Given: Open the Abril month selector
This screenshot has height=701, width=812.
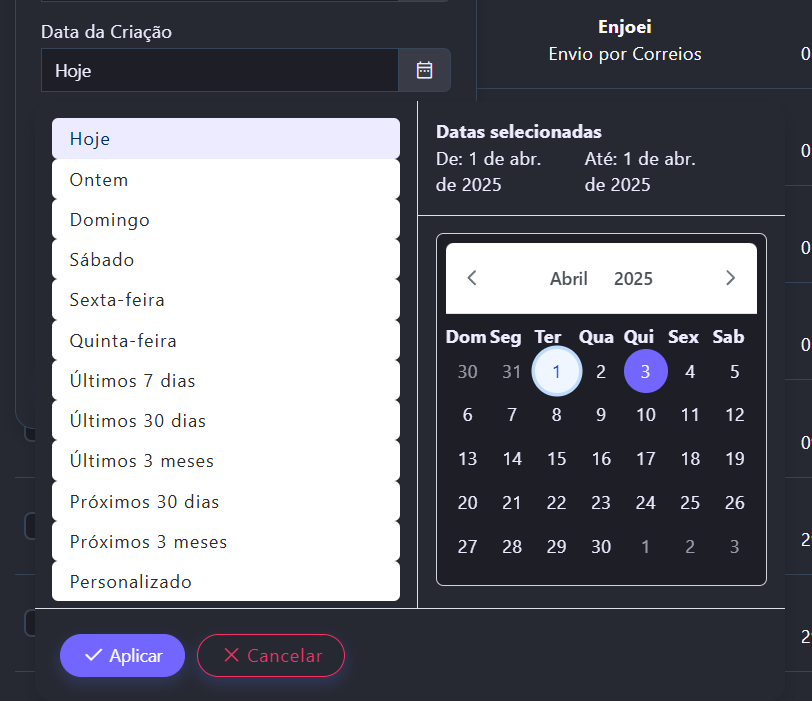Looking at the screenshot, I should point(569,279).
